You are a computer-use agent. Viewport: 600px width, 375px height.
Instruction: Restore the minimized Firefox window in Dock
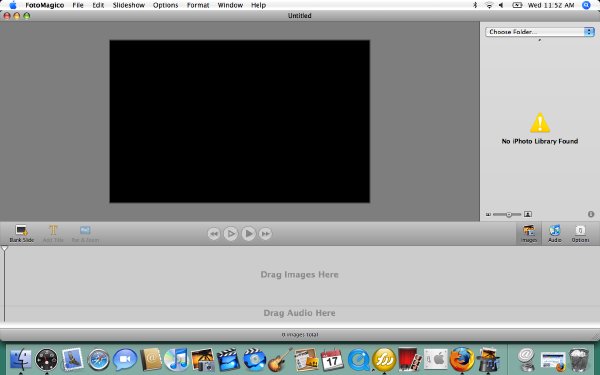click(x=553, y=361)
